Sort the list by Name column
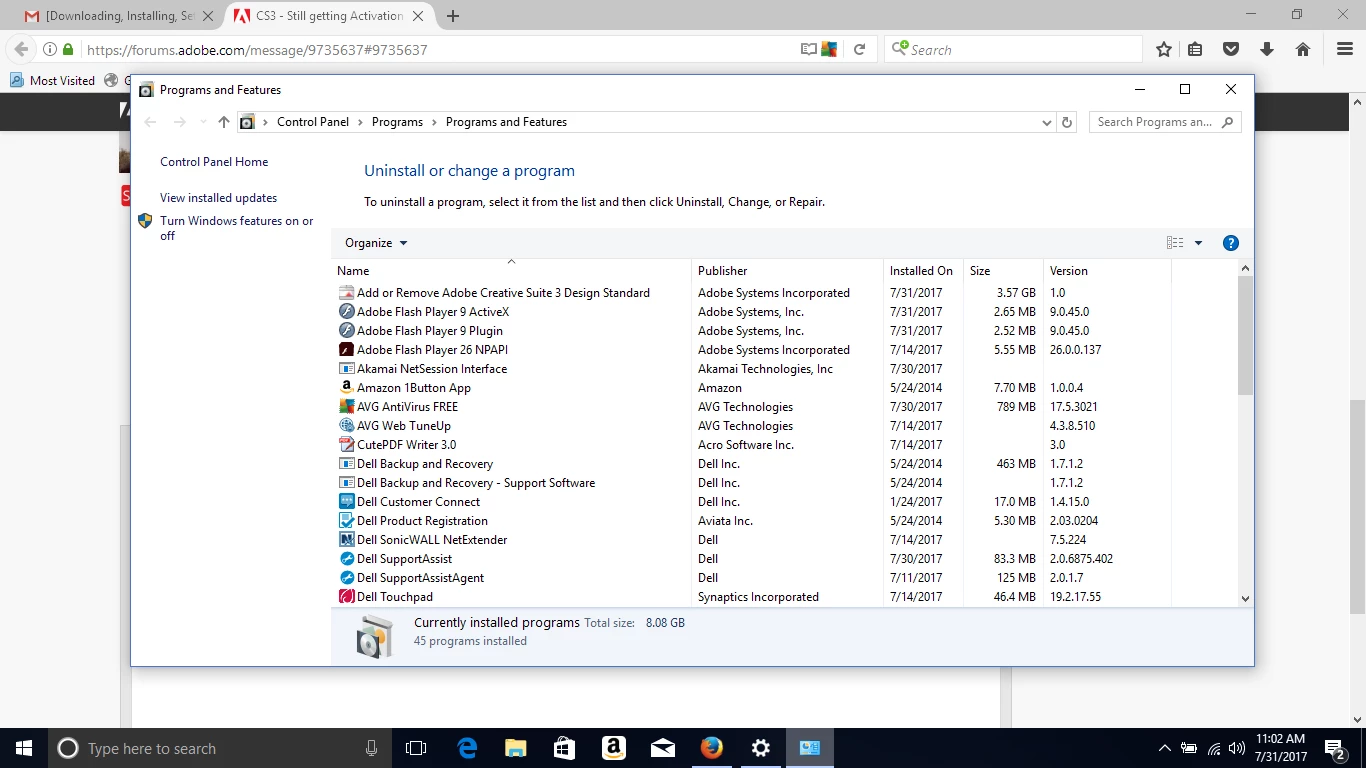Screen dimensions: 1366x768 [x=511, y=271]
